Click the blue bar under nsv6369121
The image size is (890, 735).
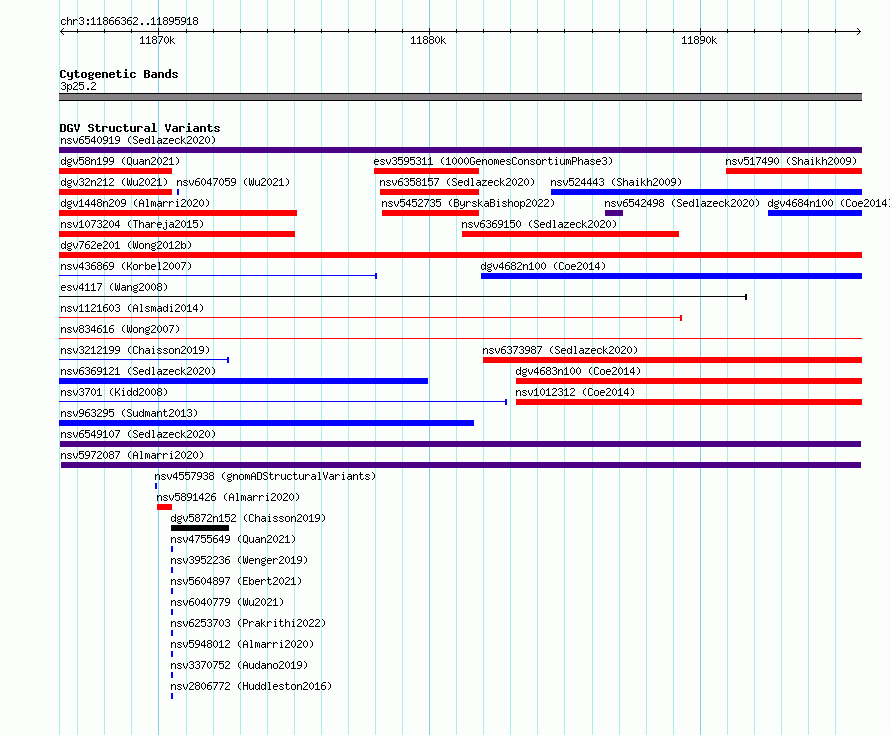(x=244, y=381)
